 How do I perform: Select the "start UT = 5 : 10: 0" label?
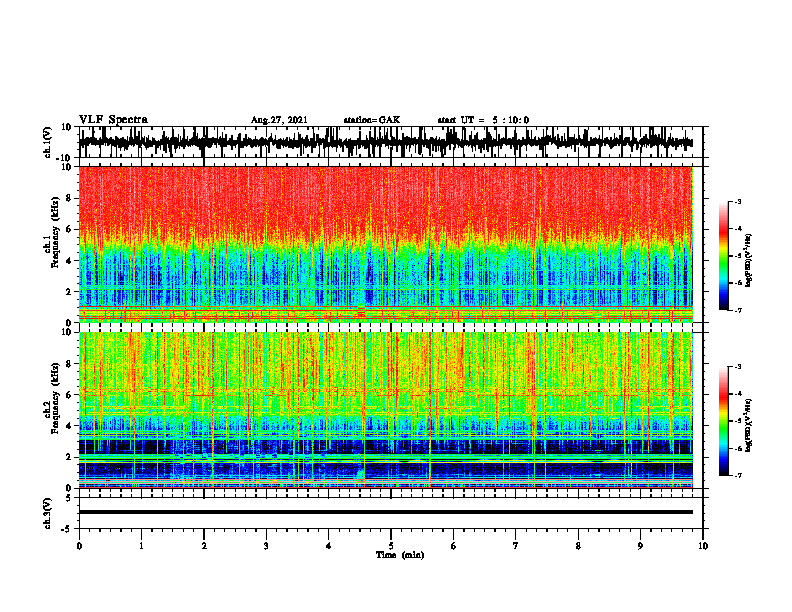pos(483,120)
